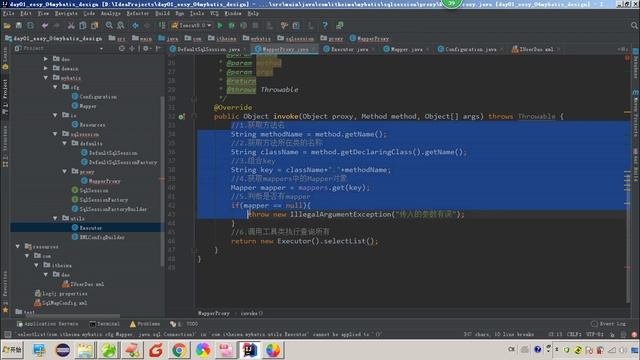
Task: Collapse the io package node
Action: pyautogui.click(x=55, y=116)
